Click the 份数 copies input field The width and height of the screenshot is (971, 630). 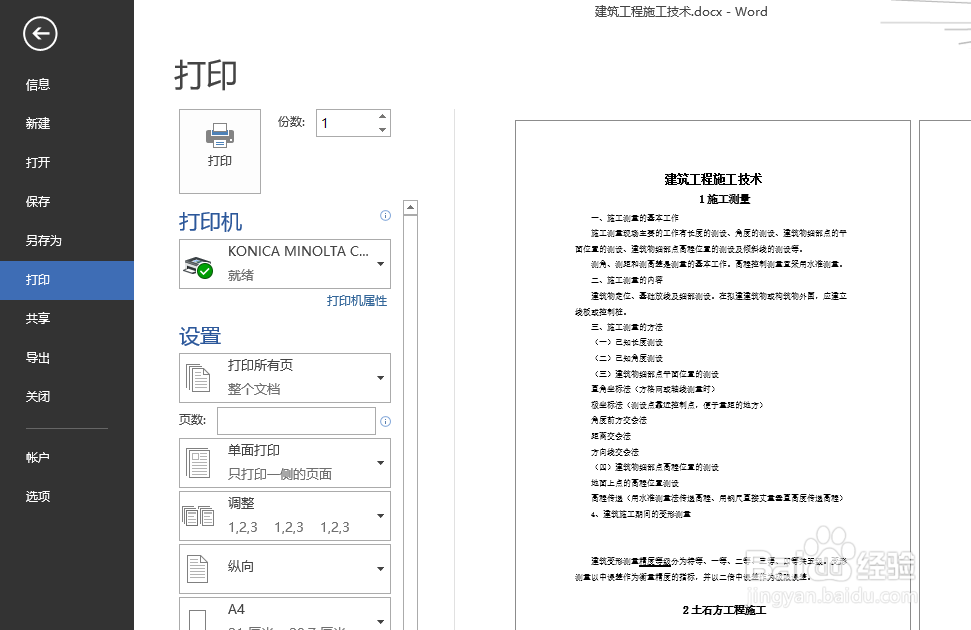tap(346, 123)
